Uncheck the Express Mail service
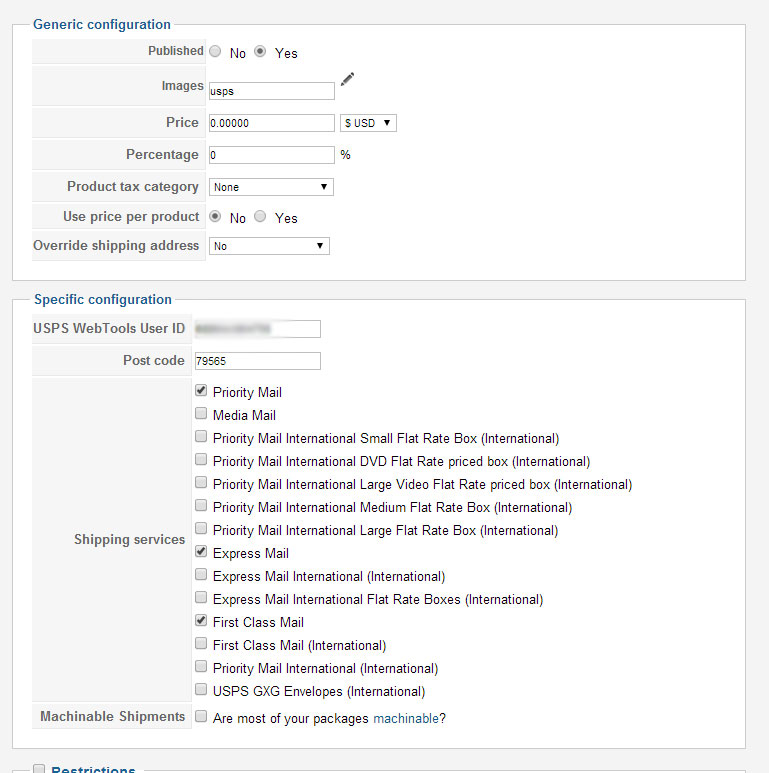This screenshot has width=769, height=773. [x=201, y=552]
